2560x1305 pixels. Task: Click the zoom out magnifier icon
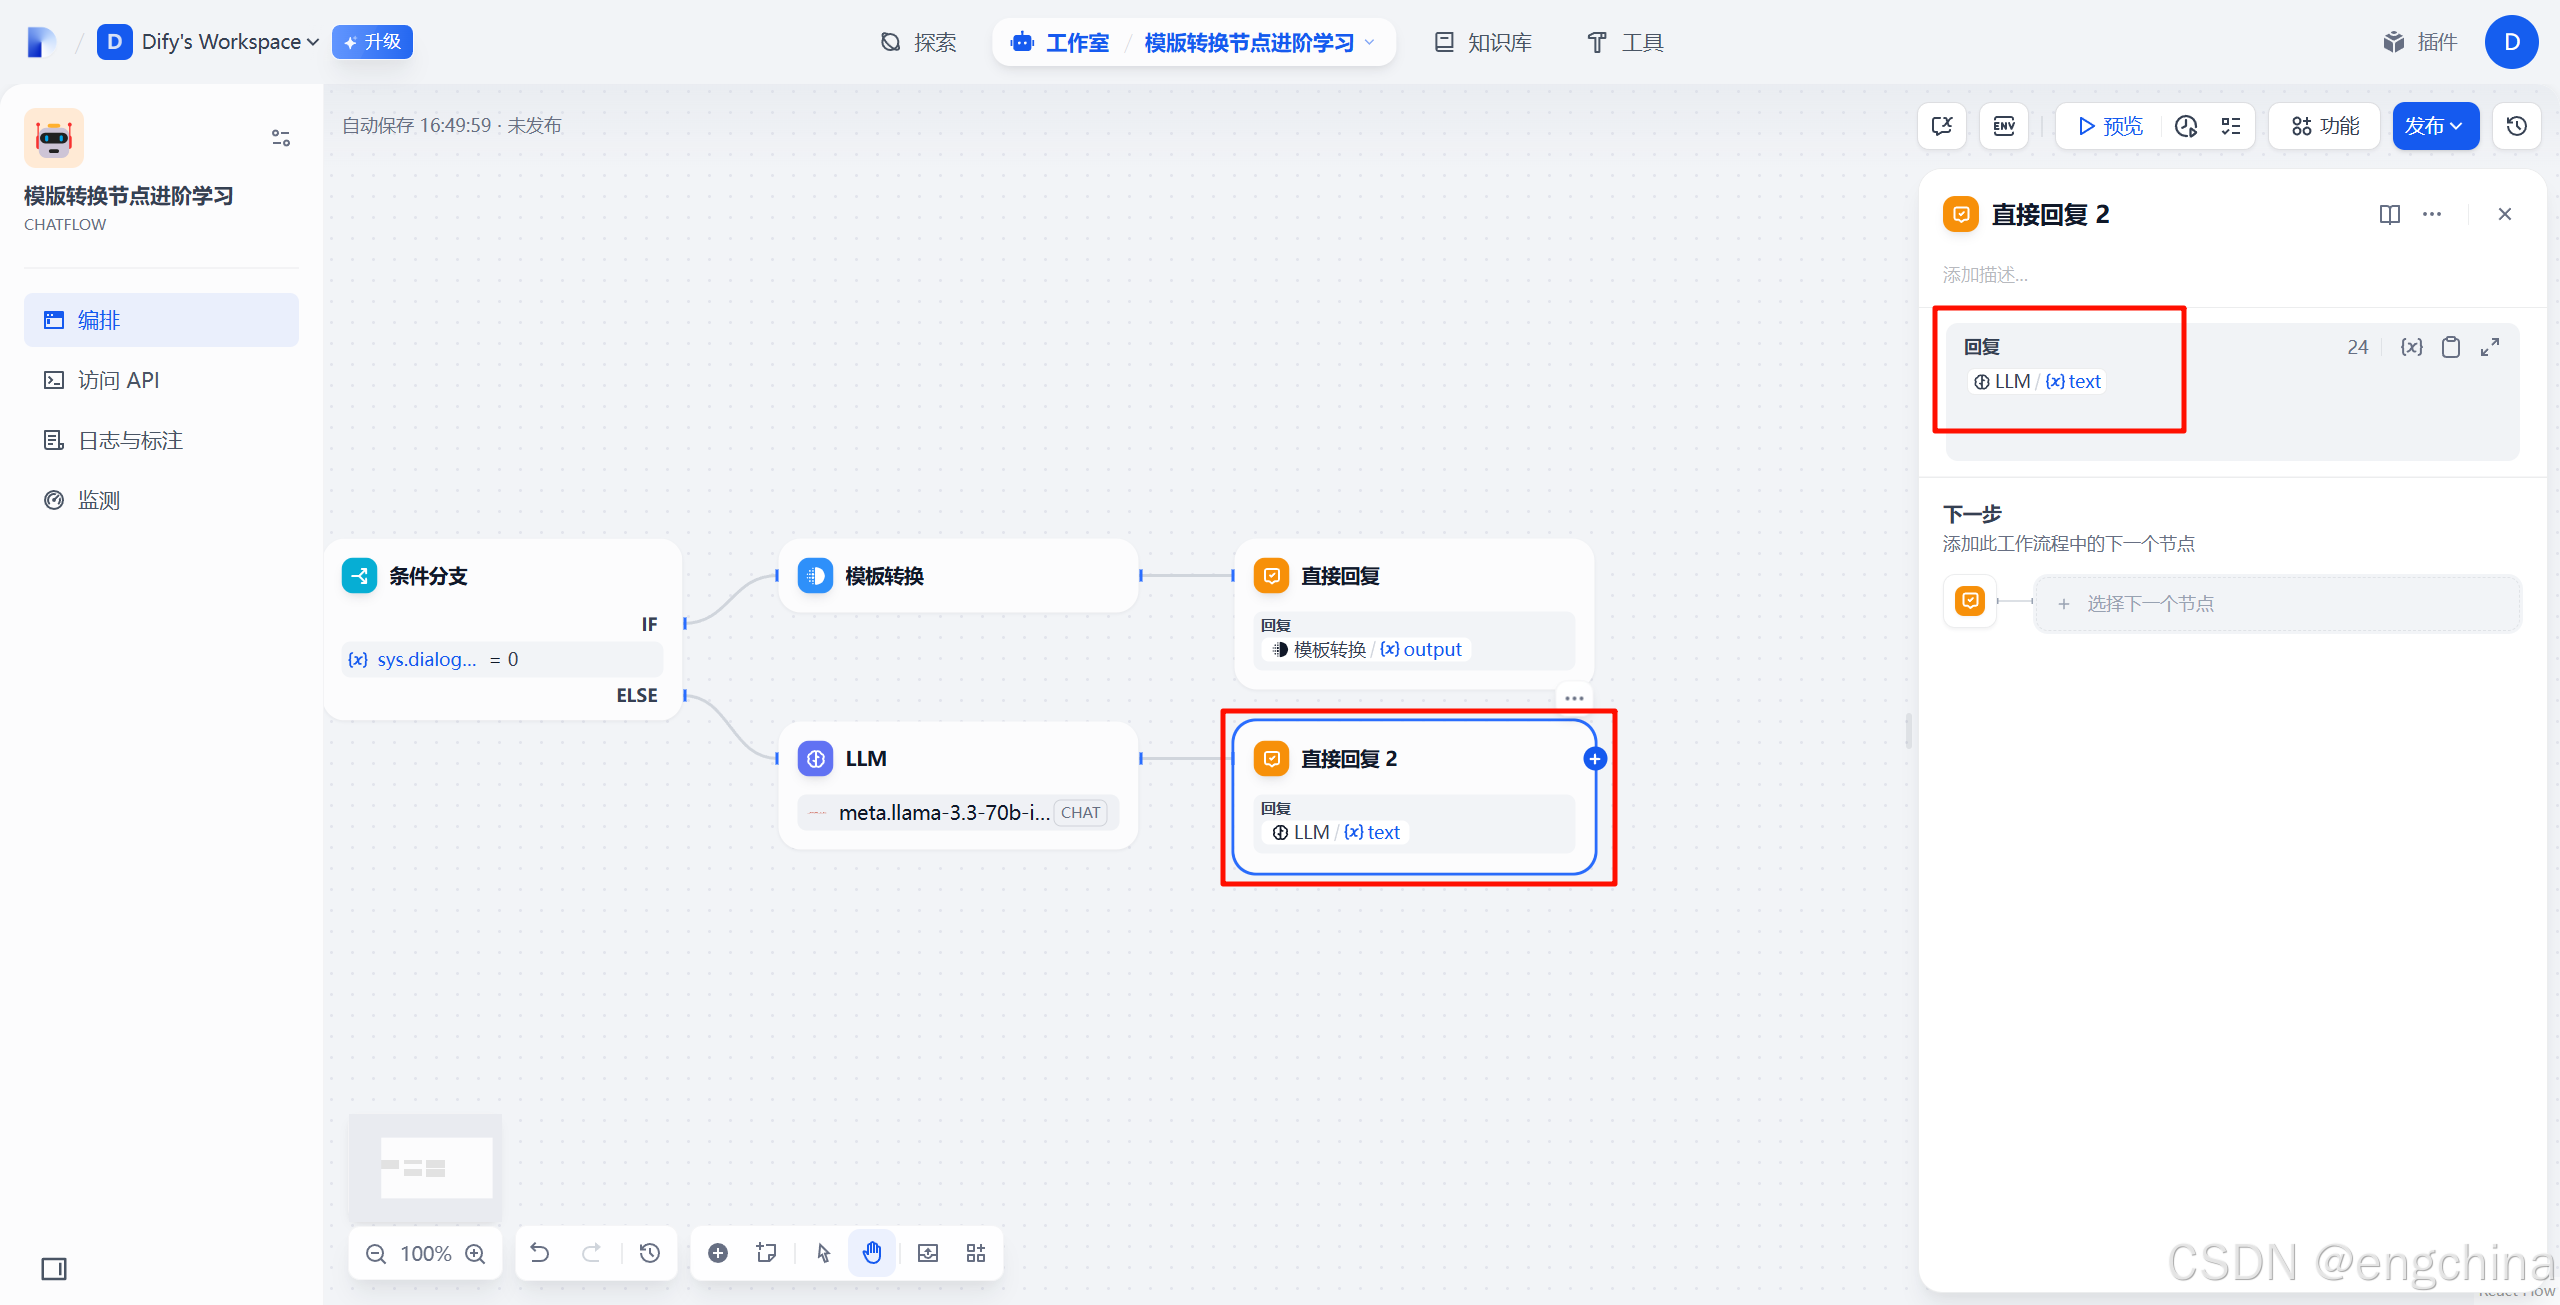click(376, 1254)
